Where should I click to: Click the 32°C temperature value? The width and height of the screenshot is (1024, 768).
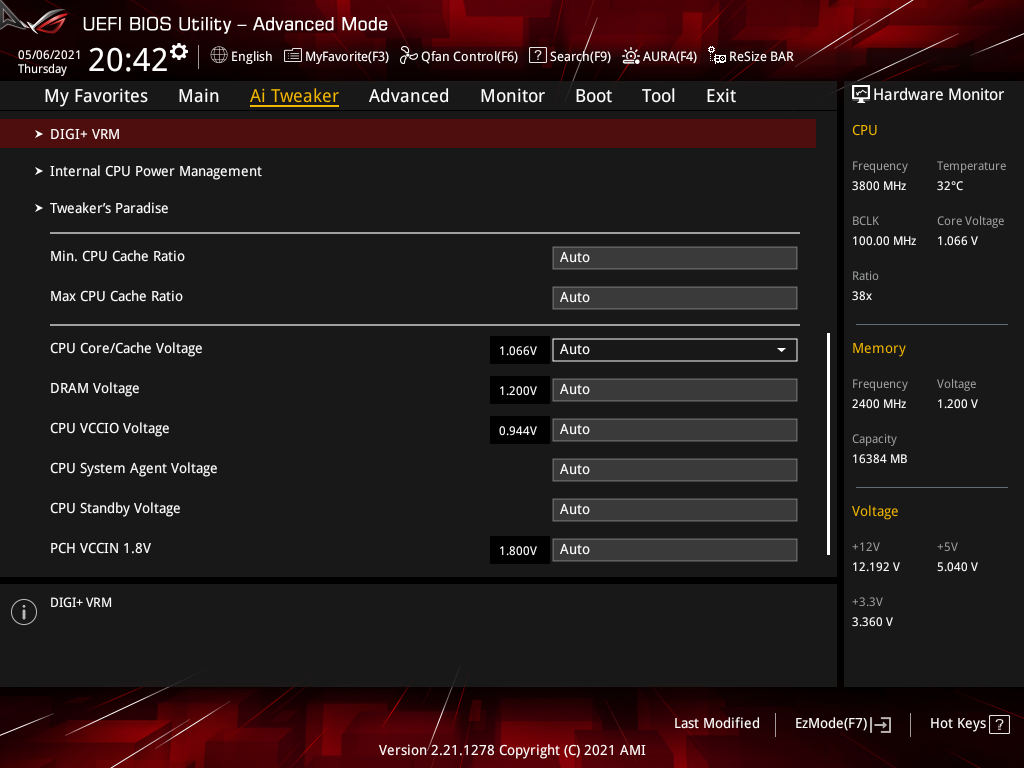[950, 186]
